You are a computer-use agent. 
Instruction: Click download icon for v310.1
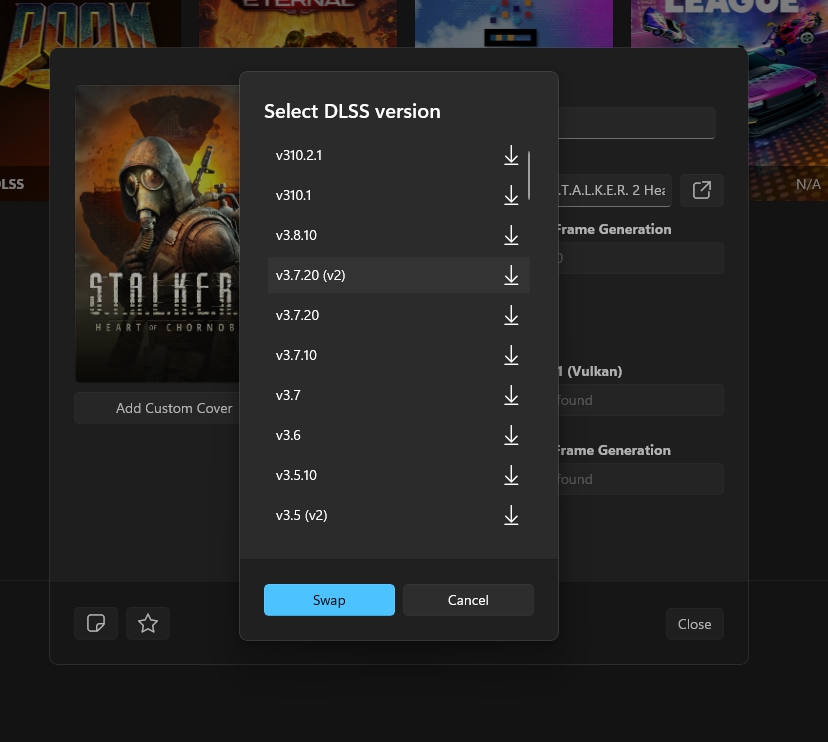pos(511,195)
